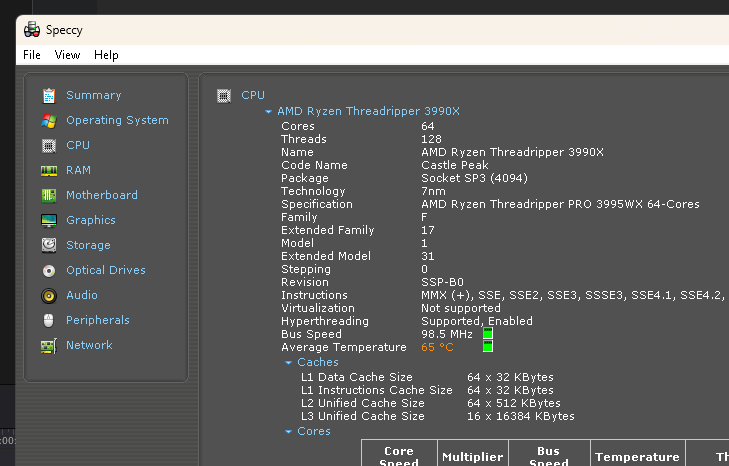The width and height of the screenshot is (729, 466).
Task: Open the Graphics section
Action: pyautogui.click(x=91, y=220)
